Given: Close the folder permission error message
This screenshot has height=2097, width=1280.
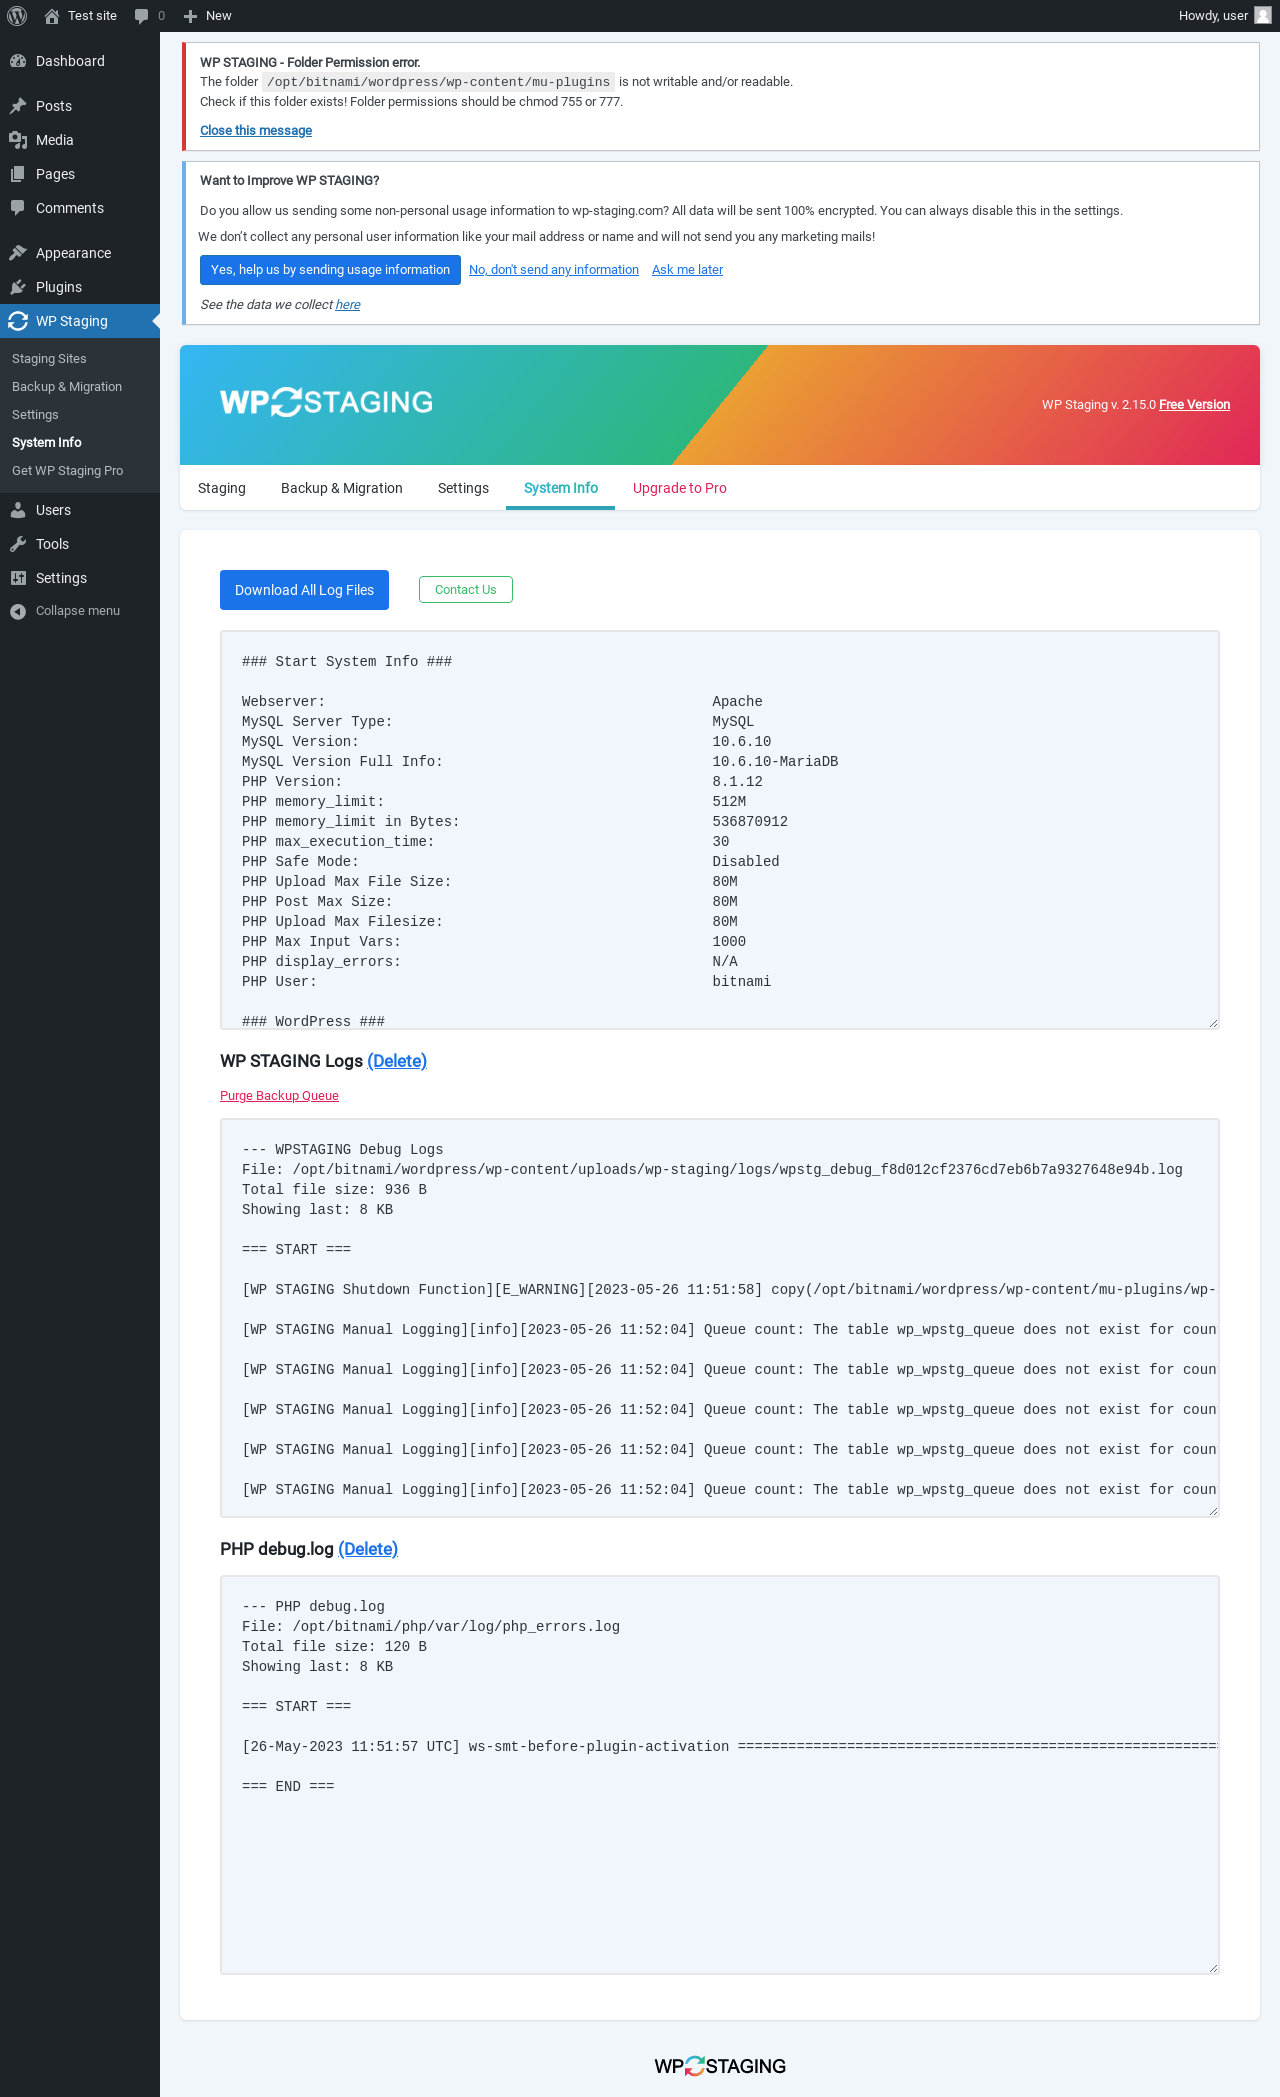Looking at the screenshot, I should [x=256, y=131].
